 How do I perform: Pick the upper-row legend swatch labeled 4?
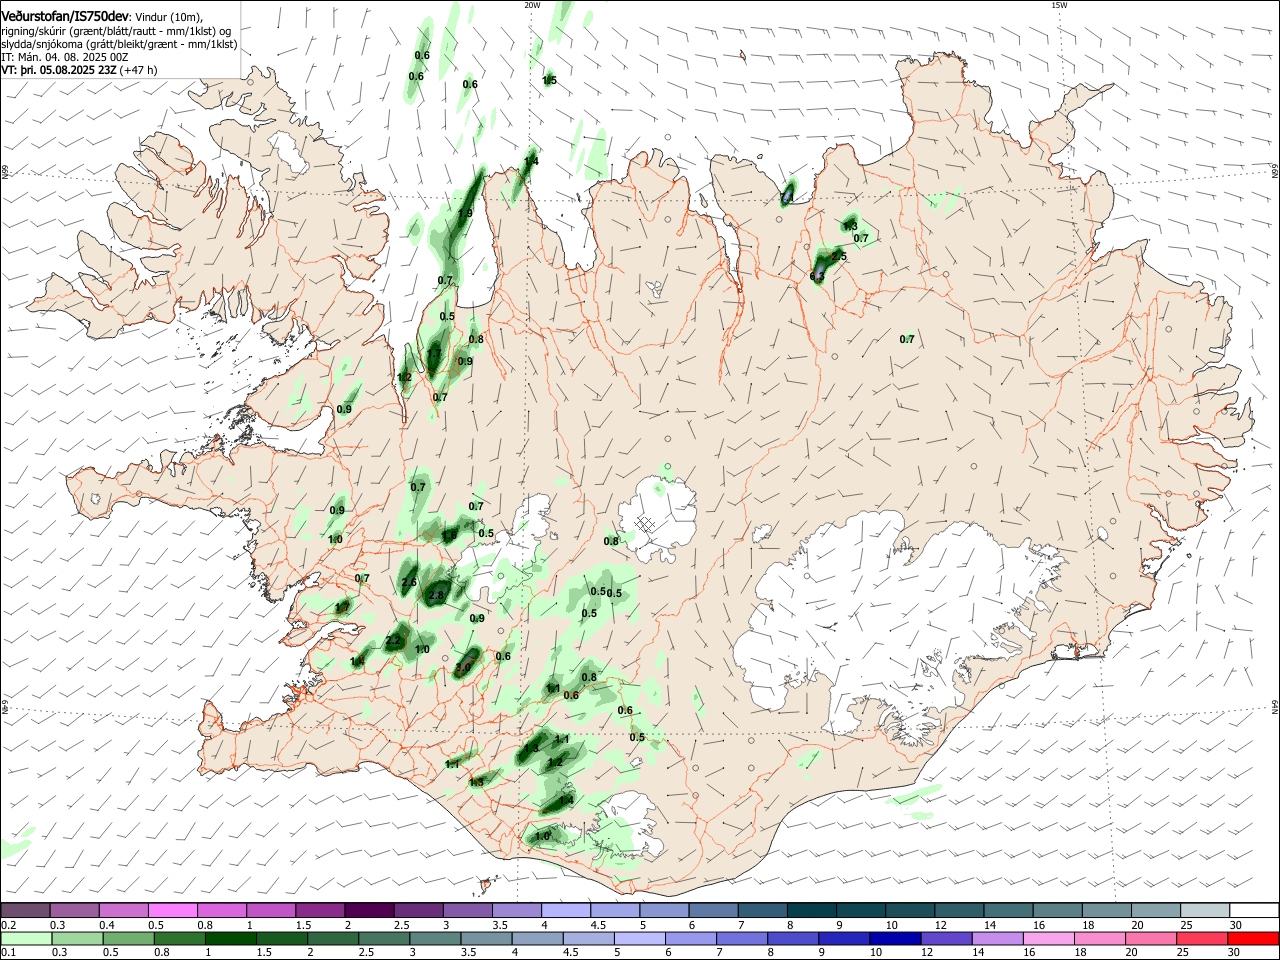(566, 910)
